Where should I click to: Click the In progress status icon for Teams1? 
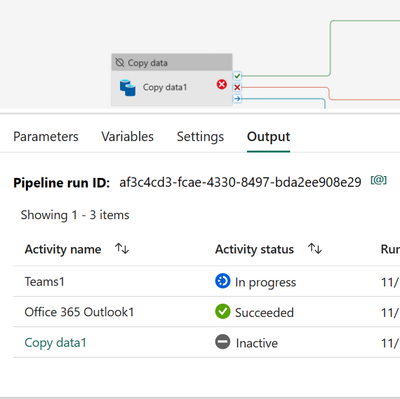click(x=223, y=281)
